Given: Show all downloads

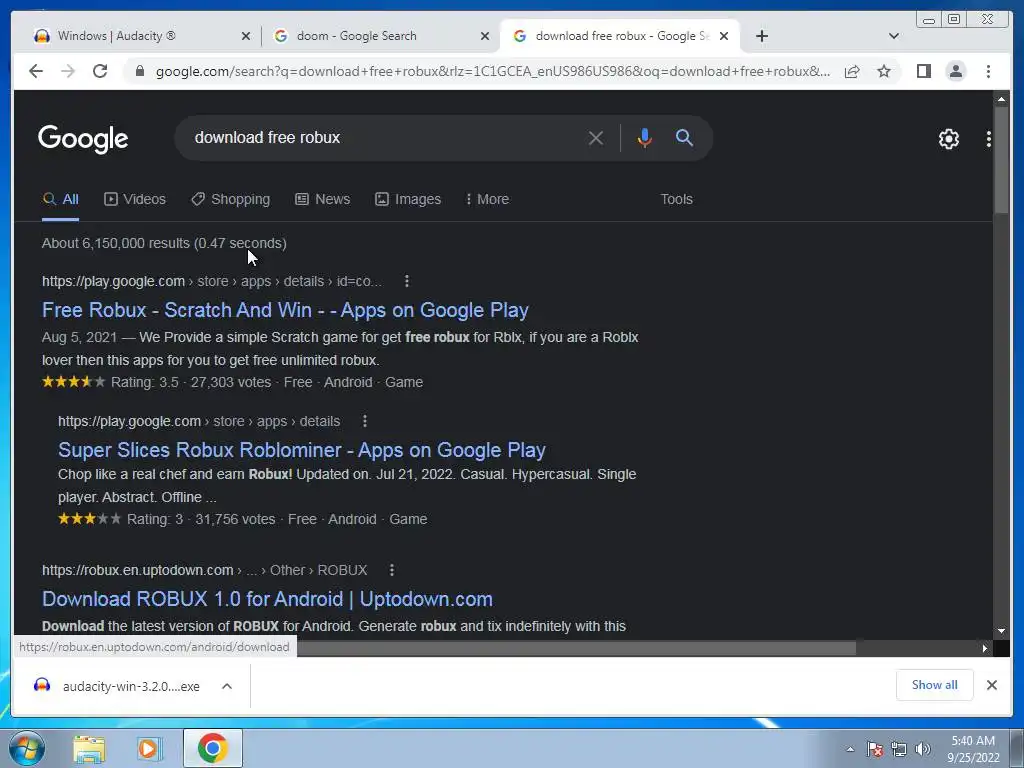Looking at the screenshot, I should click(934, 685).
